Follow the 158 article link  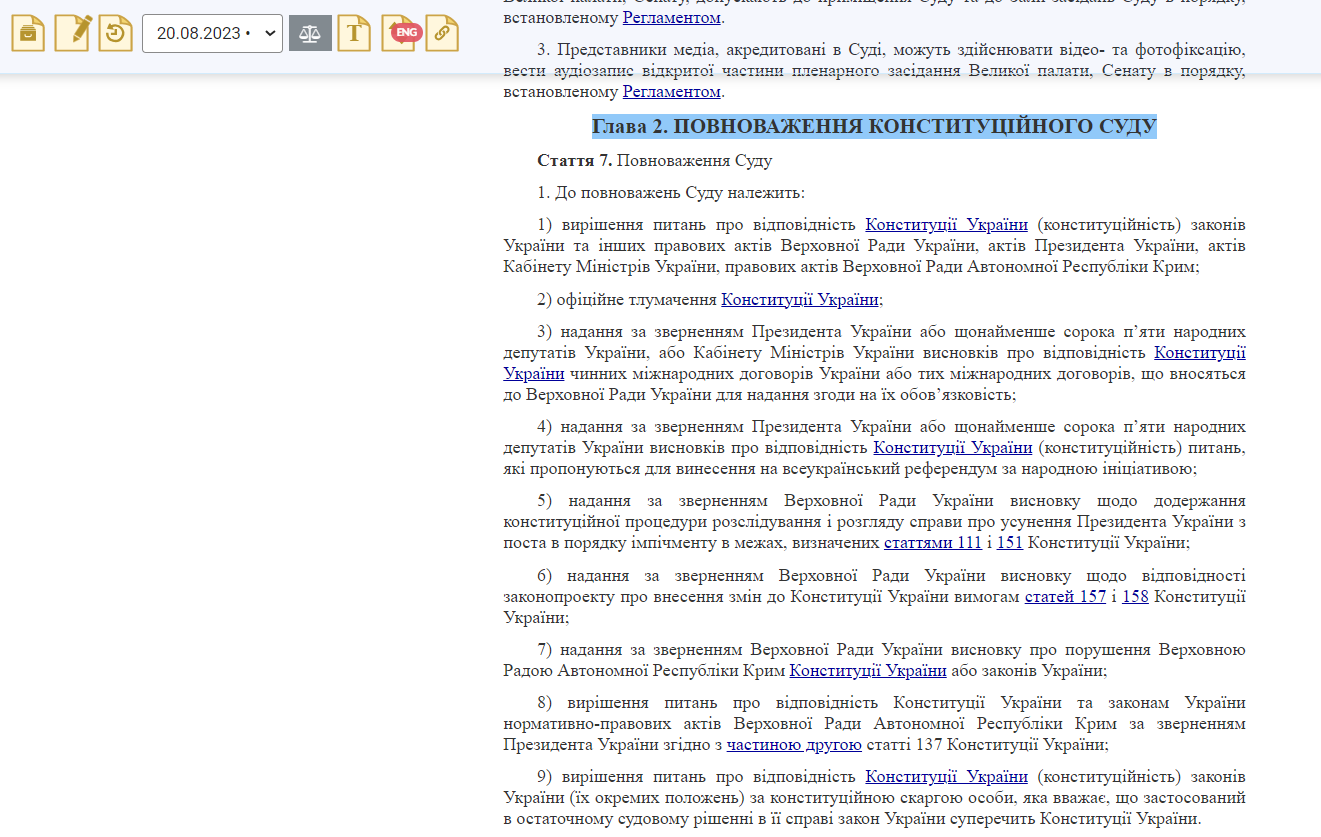[x=1135, y=597]
